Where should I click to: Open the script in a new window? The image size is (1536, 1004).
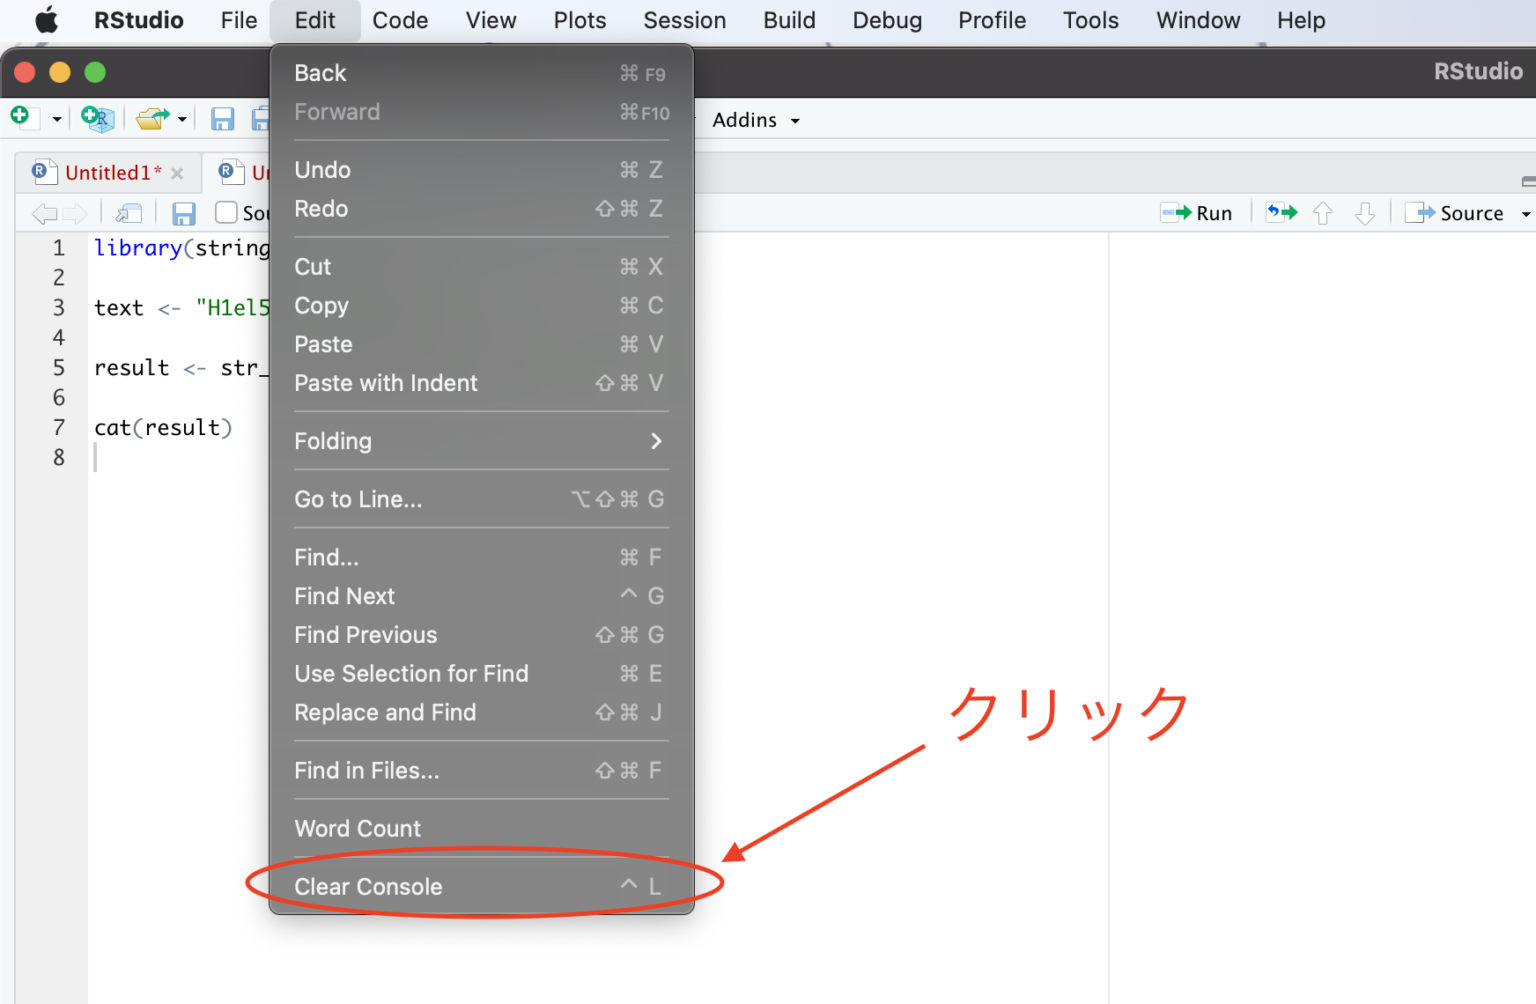tap(128, 212)
